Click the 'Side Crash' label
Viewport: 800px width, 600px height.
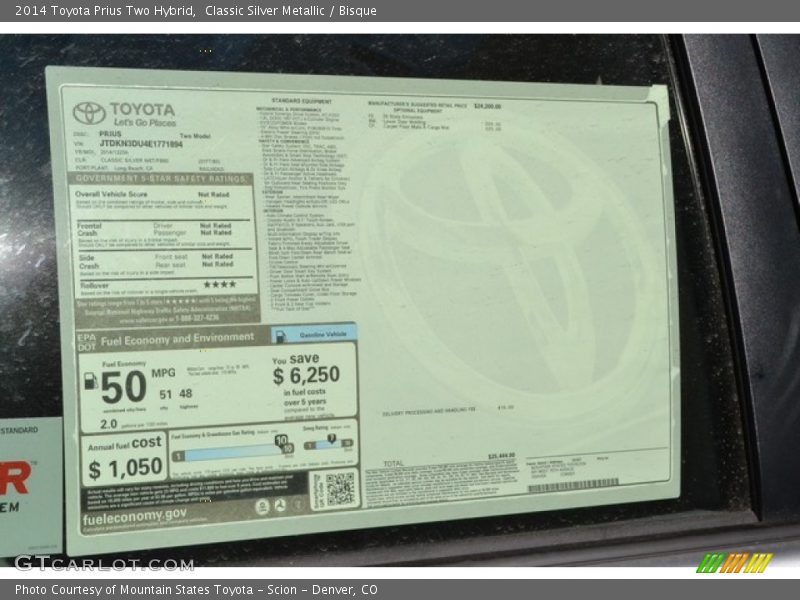[89, 262]
